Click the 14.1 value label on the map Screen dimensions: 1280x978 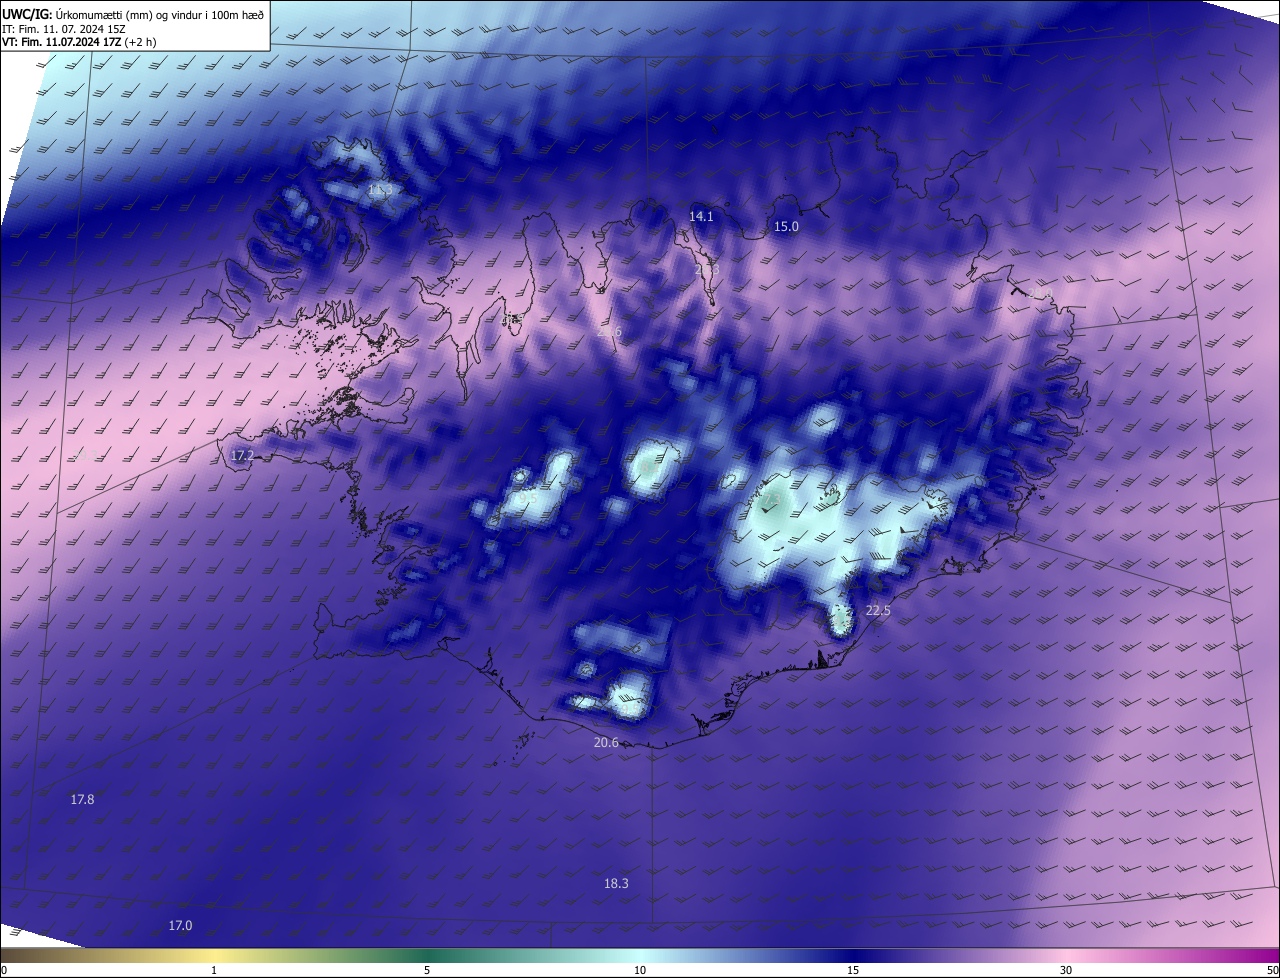701,216
